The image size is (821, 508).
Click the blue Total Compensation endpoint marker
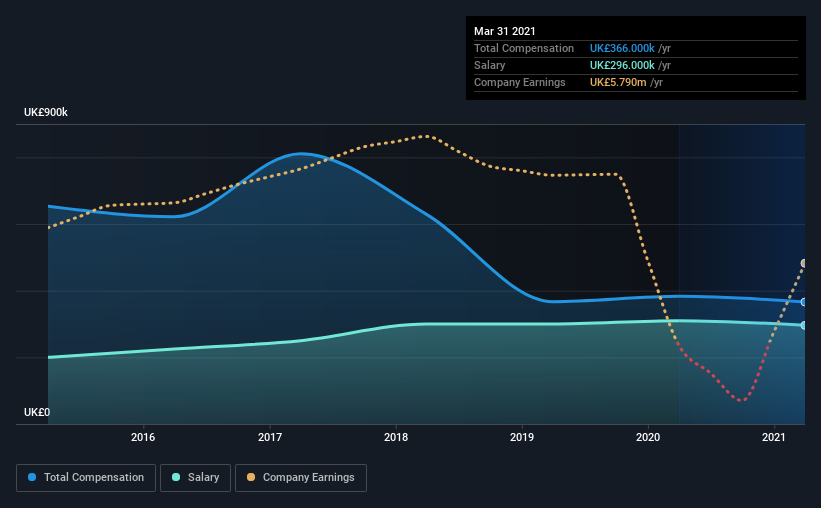pyautogui.click(x=803, y=302)
